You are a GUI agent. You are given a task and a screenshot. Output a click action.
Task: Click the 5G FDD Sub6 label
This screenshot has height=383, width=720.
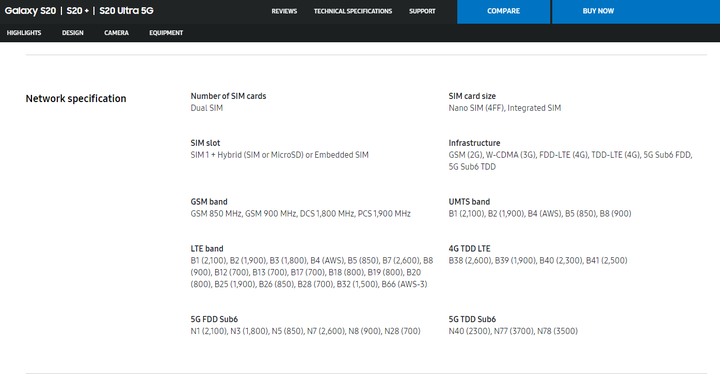coord(214,319)
